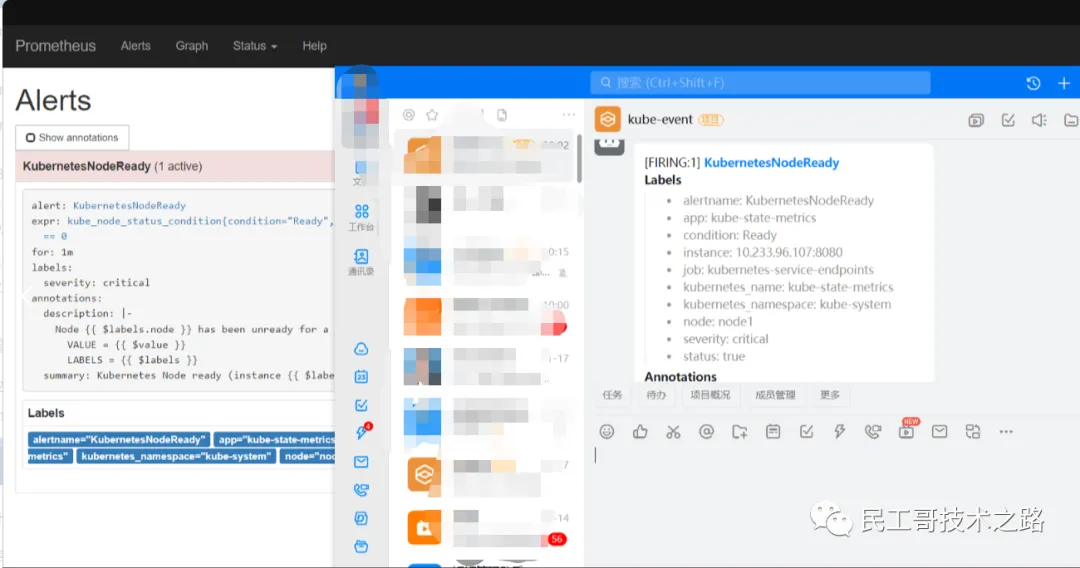Click the @ mentions filter above chat list
The width and height of the screenshot is (1080, 568).
[408, 115]
